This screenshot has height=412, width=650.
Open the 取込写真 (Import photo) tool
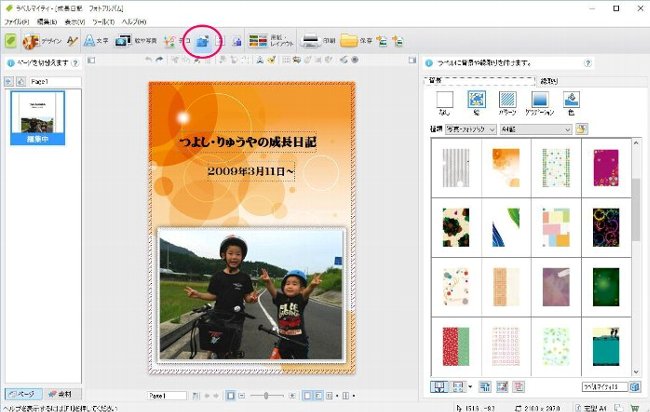click(x=134, y=41)
